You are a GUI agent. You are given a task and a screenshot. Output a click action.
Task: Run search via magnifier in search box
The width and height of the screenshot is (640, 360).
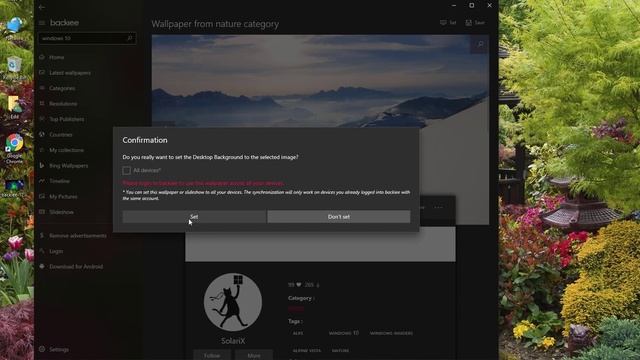point(130,38)
